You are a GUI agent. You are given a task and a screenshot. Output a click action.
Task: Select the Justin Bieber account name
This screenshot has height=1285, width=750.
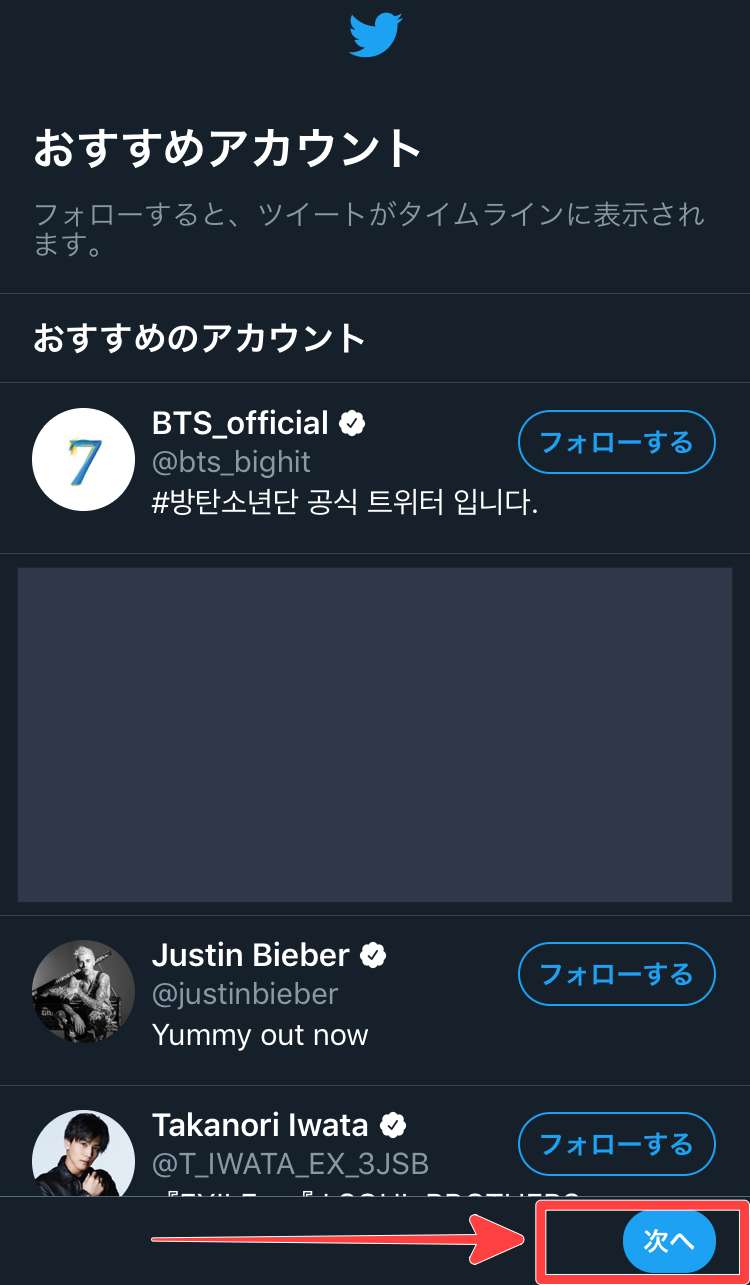(x=250, y=956)
